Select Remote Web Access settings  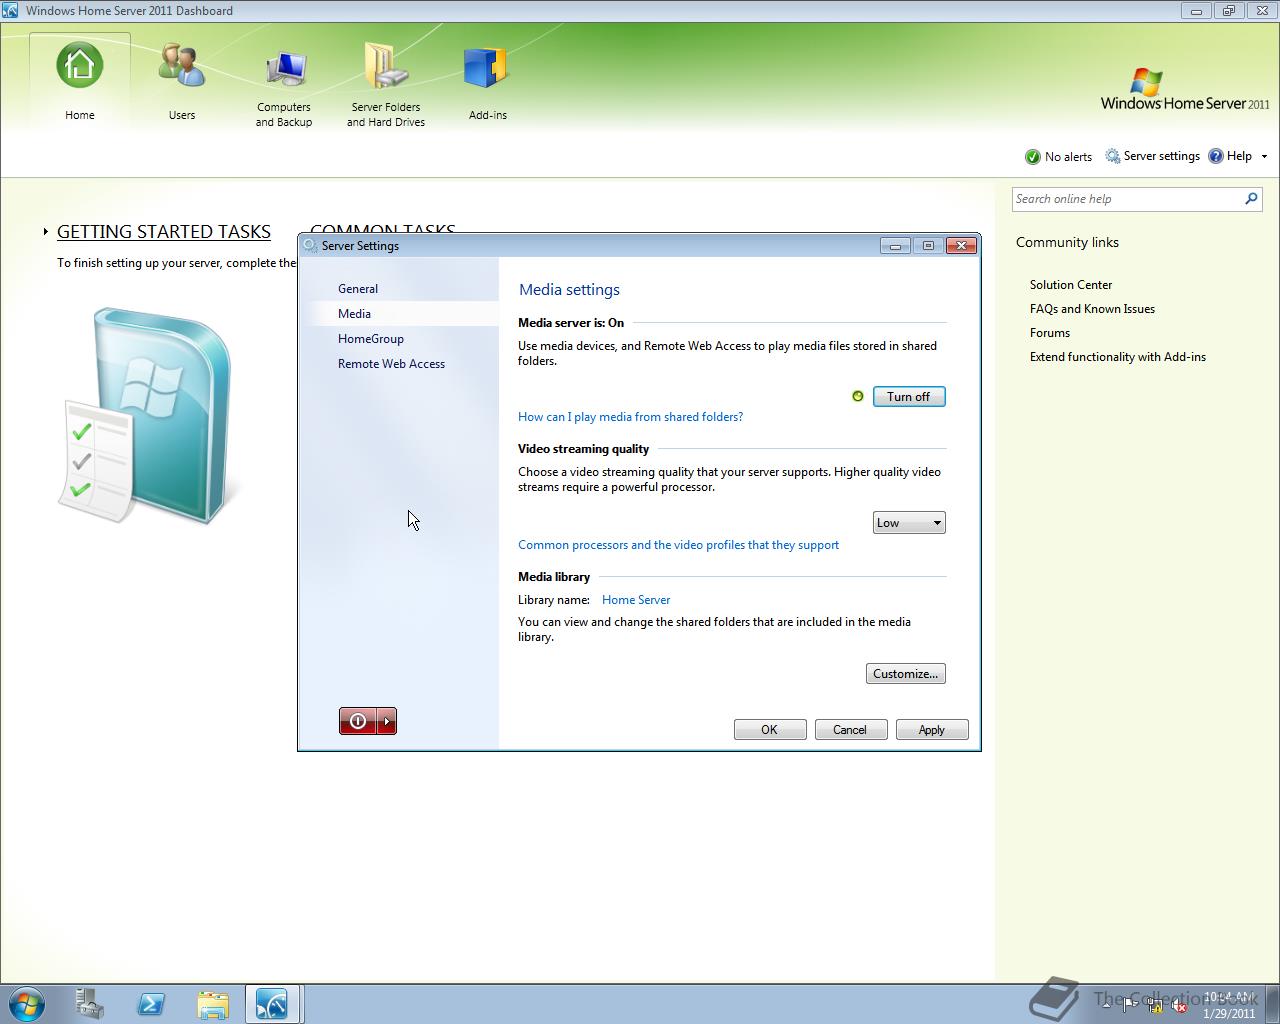[391, 364]
